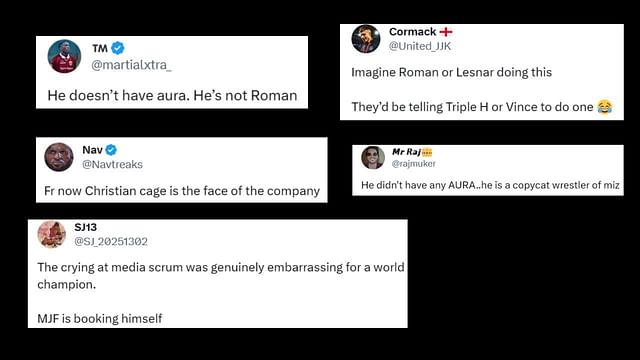This screenshot has height=360, width=640.
Task: Click the Christian cage tweet text
Action: [x=182, y=191]
